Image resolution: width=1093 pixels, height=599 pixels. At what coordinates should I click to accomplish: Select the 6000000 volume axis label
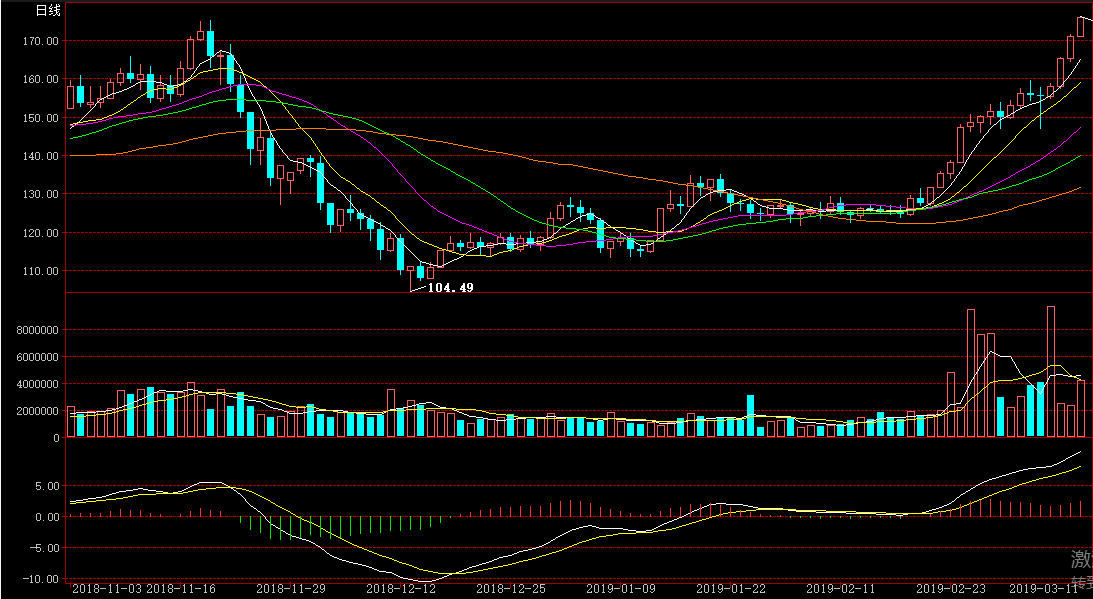pyautogui.click(x=38, y=357)
